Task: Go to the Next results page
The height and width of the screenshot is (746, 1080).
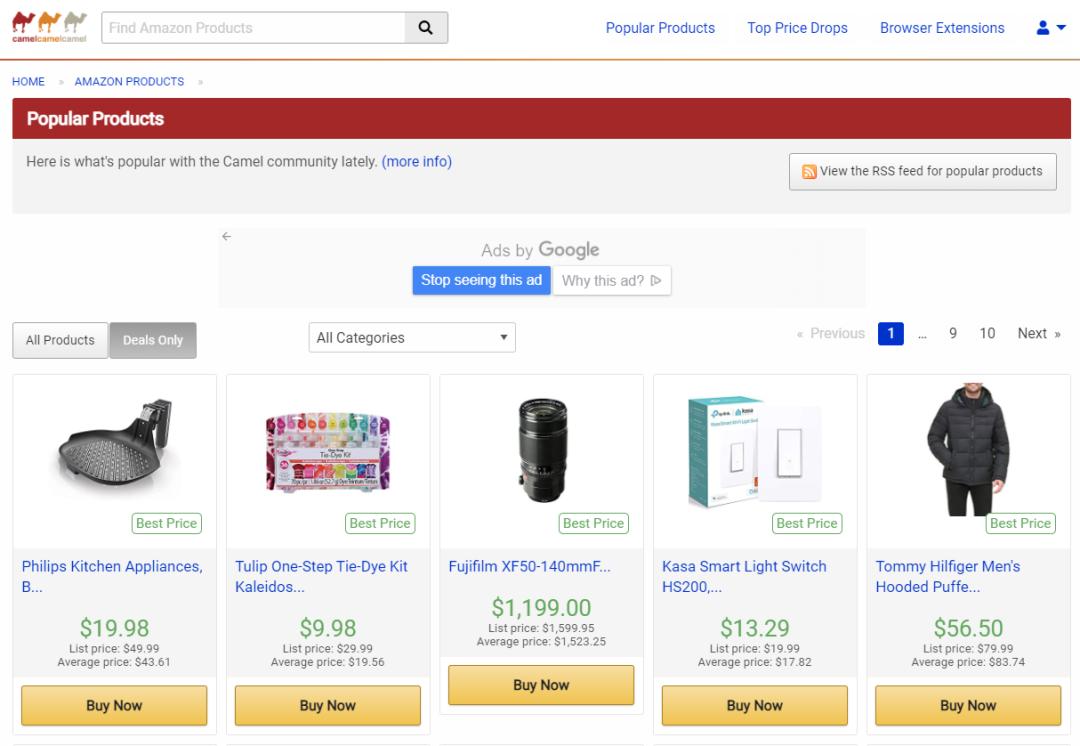Action: pos(1038,334)
